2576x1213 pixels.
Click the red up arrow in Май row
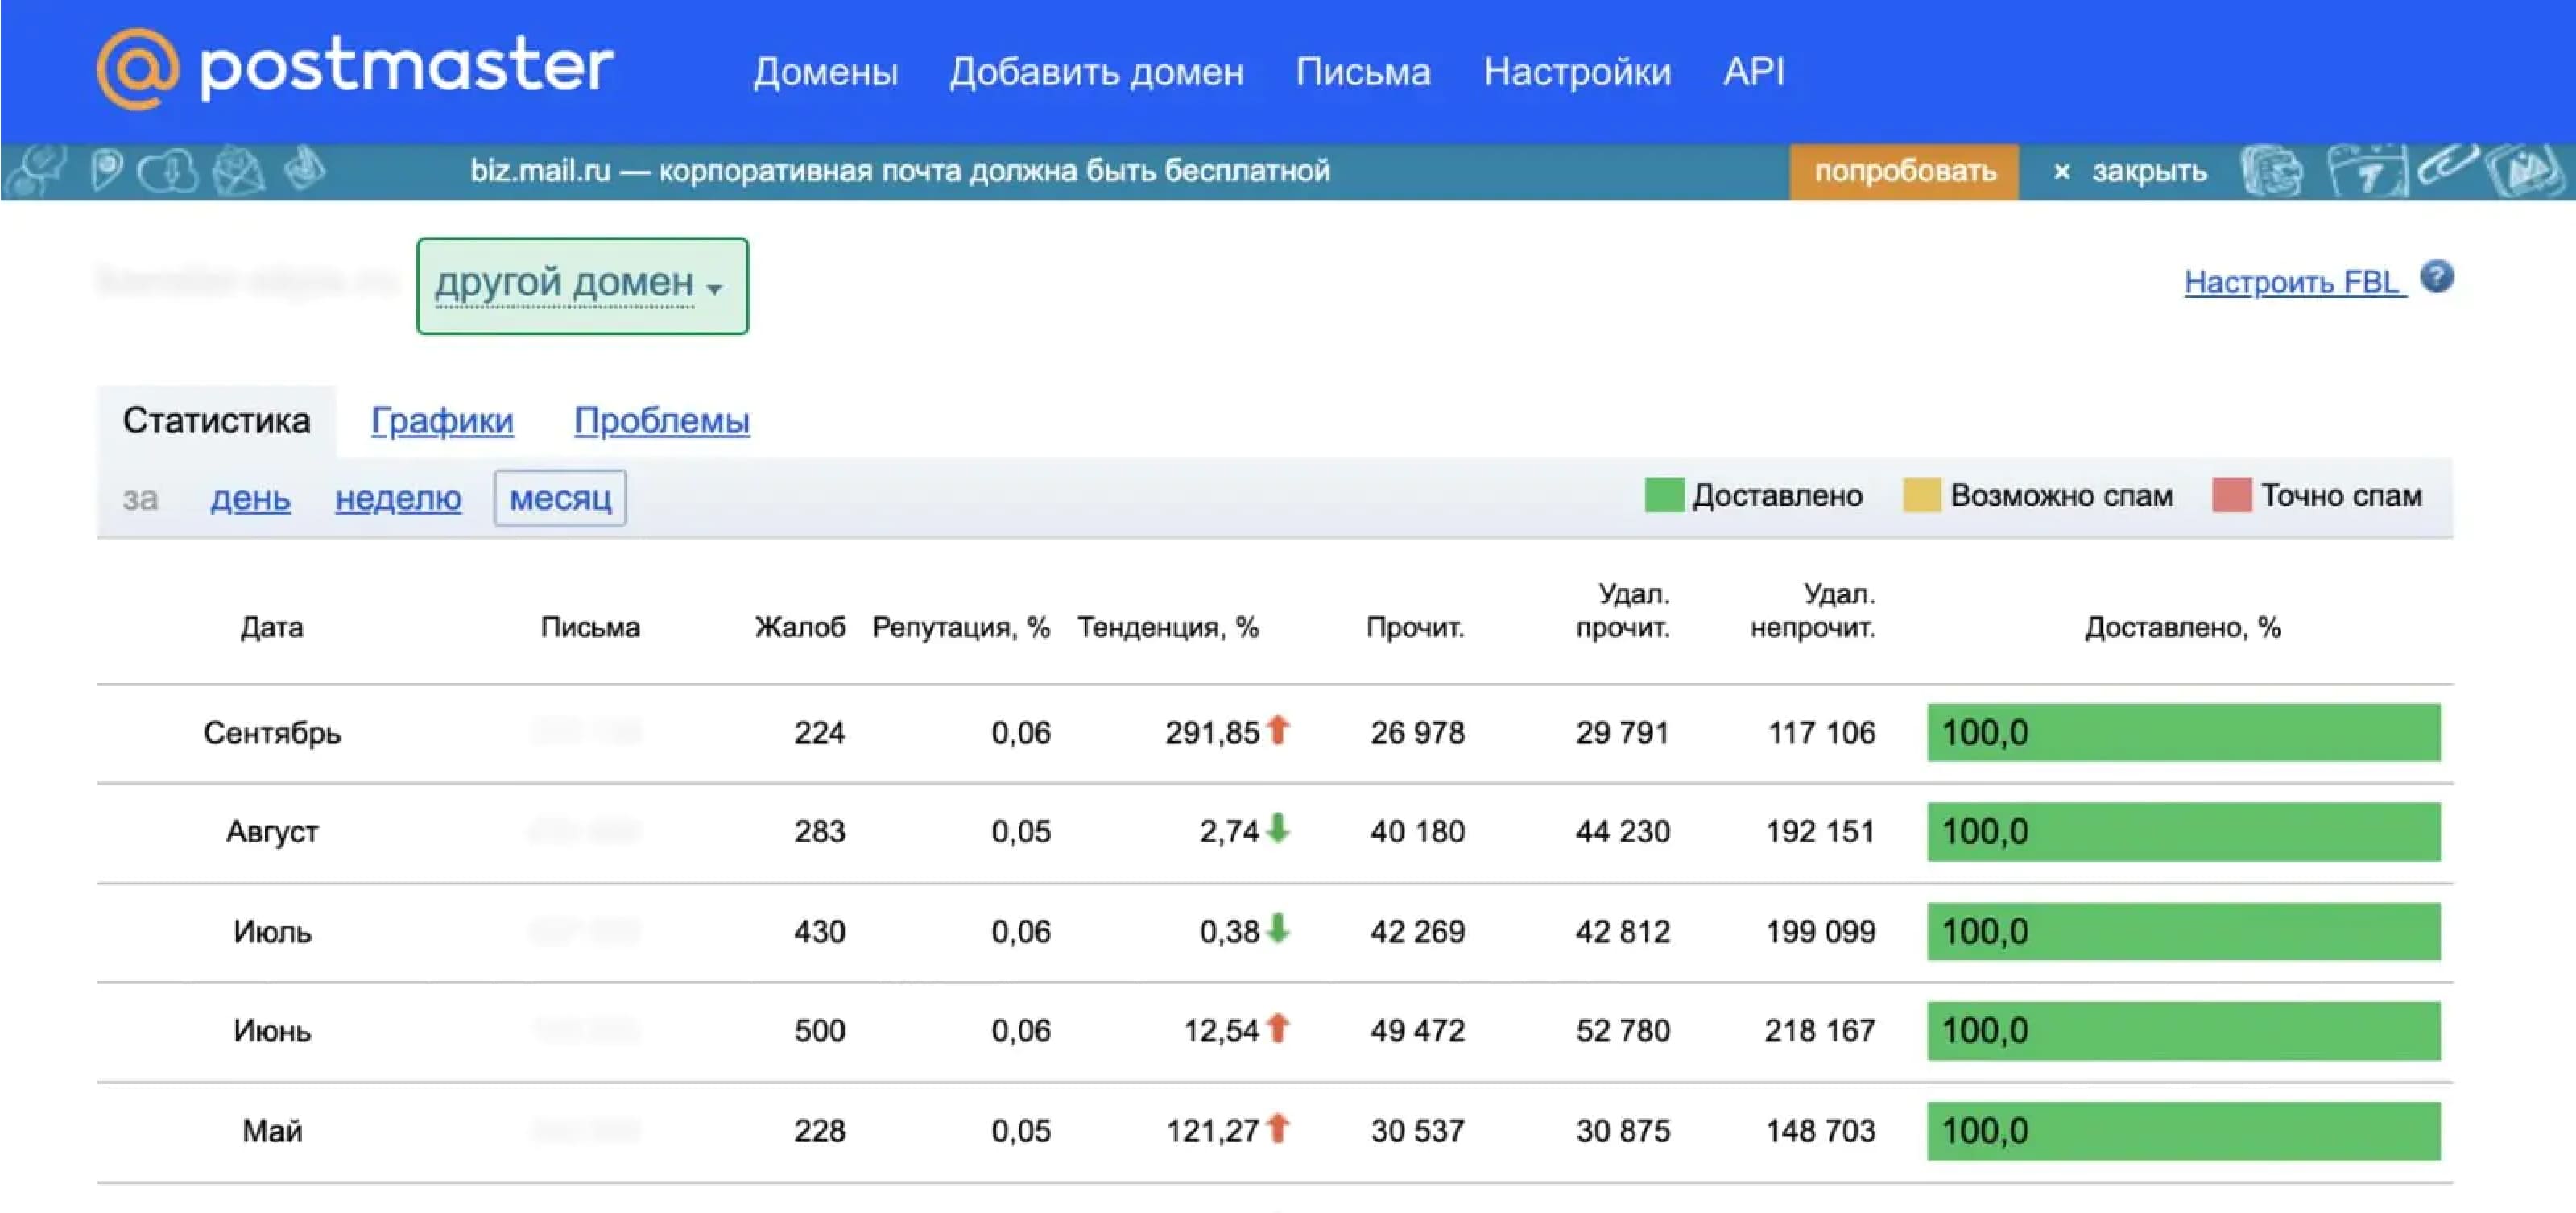coord(1278,1128)
